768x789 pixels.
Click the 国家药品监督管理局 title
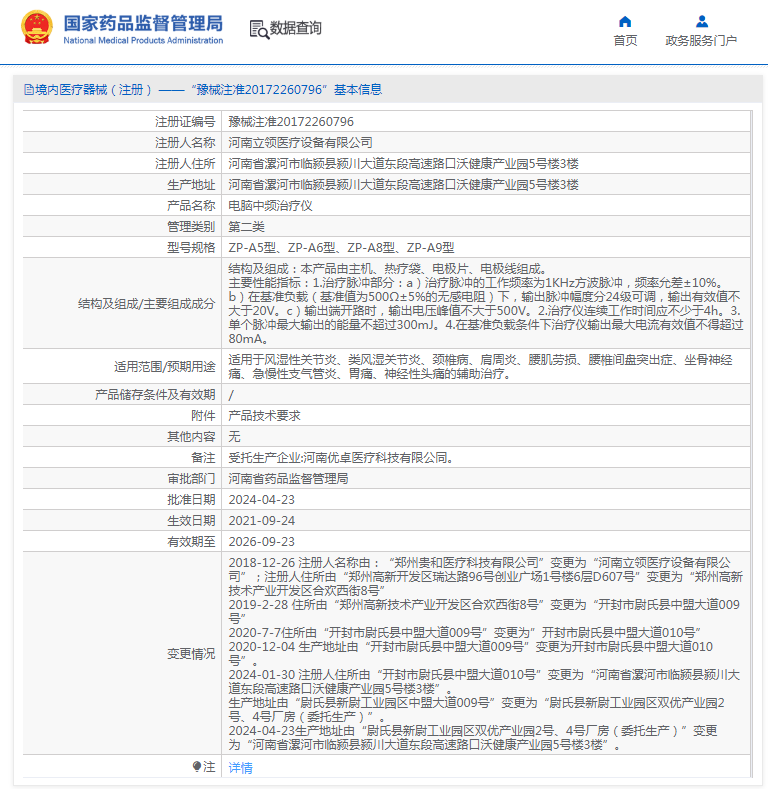click(143, 23)
